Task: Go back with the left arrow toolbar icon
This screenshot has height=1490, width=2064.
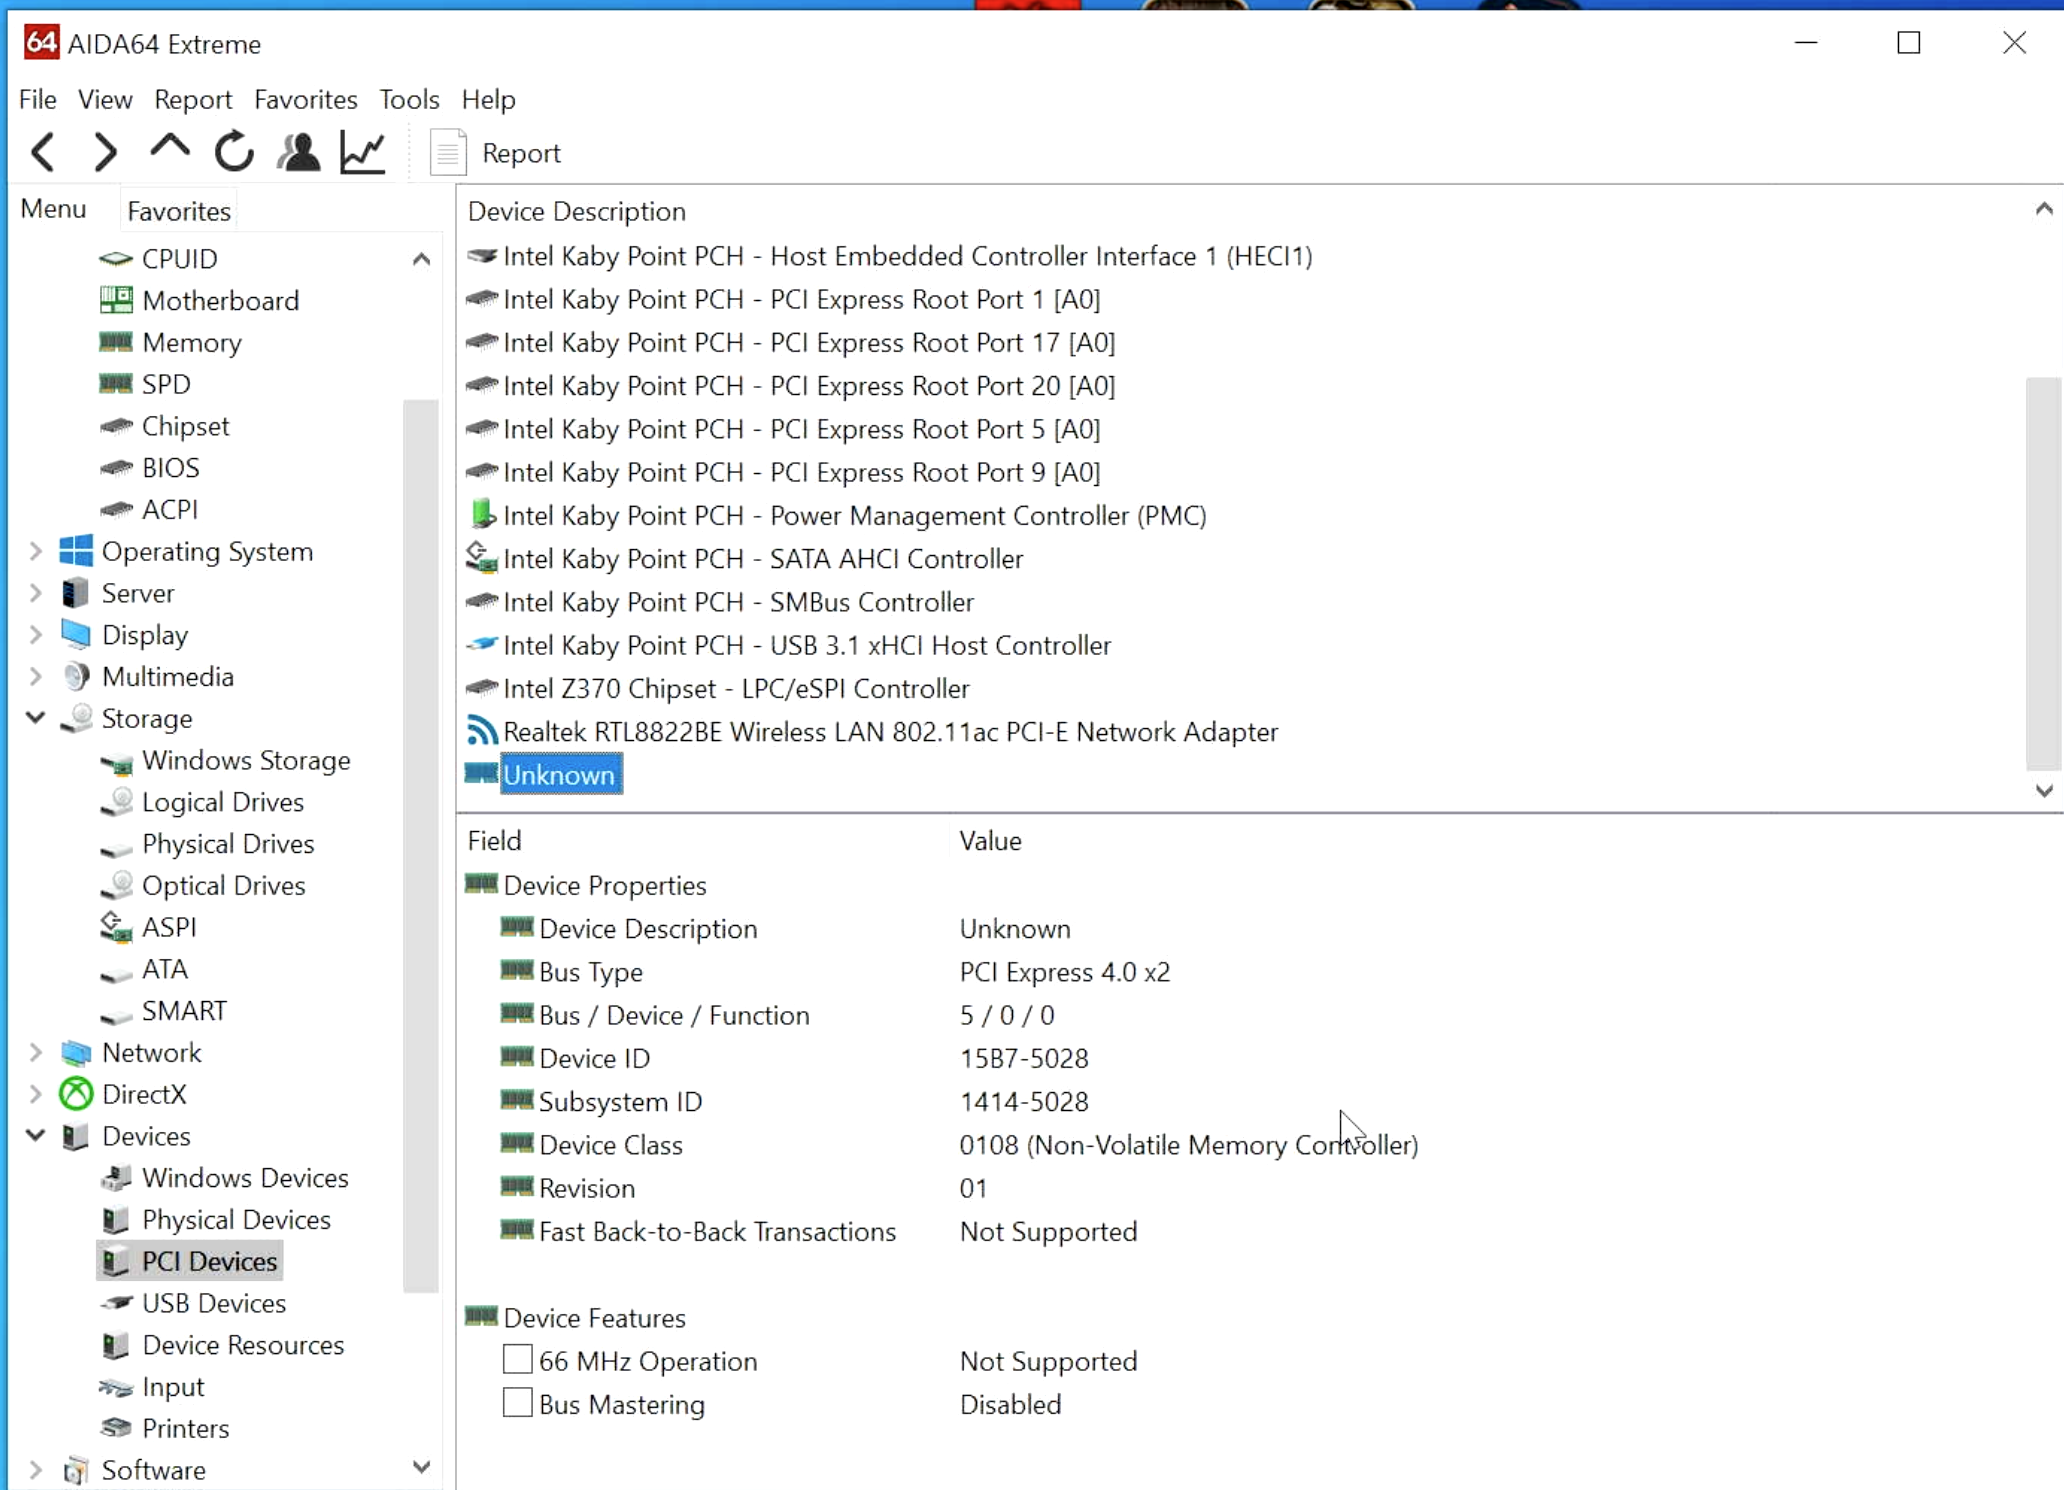Action: point(43,152)
